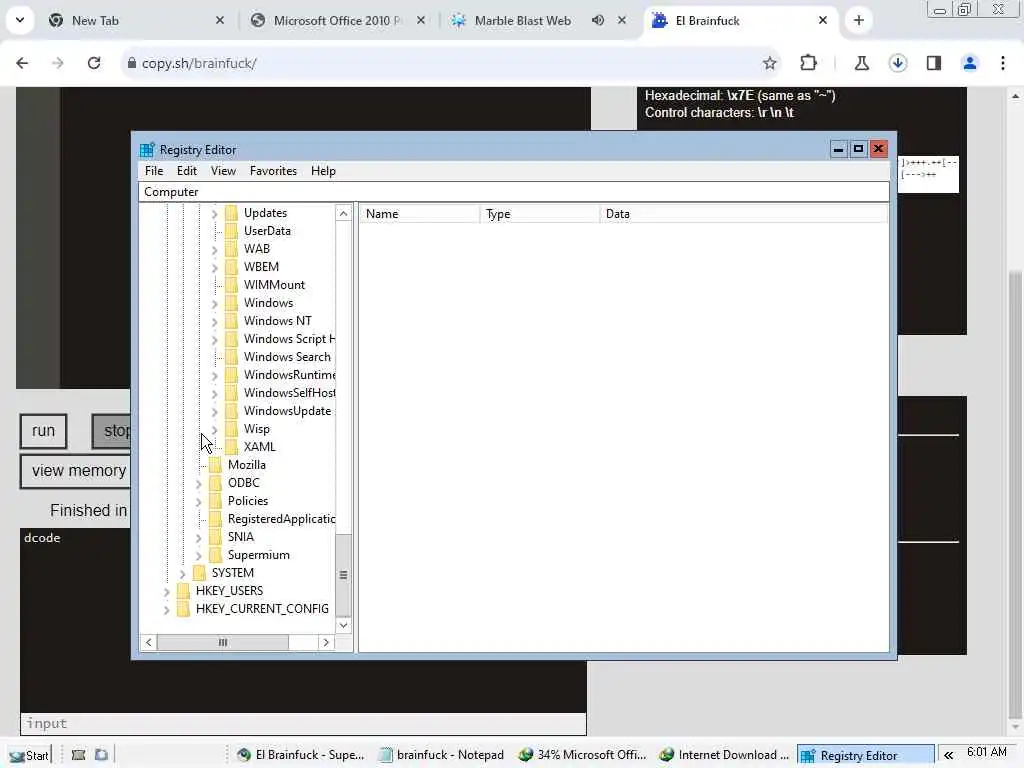The height and width of the screenshot is (768, 1024).
Task: Select the SNIA folder icon
Action: 216,537
